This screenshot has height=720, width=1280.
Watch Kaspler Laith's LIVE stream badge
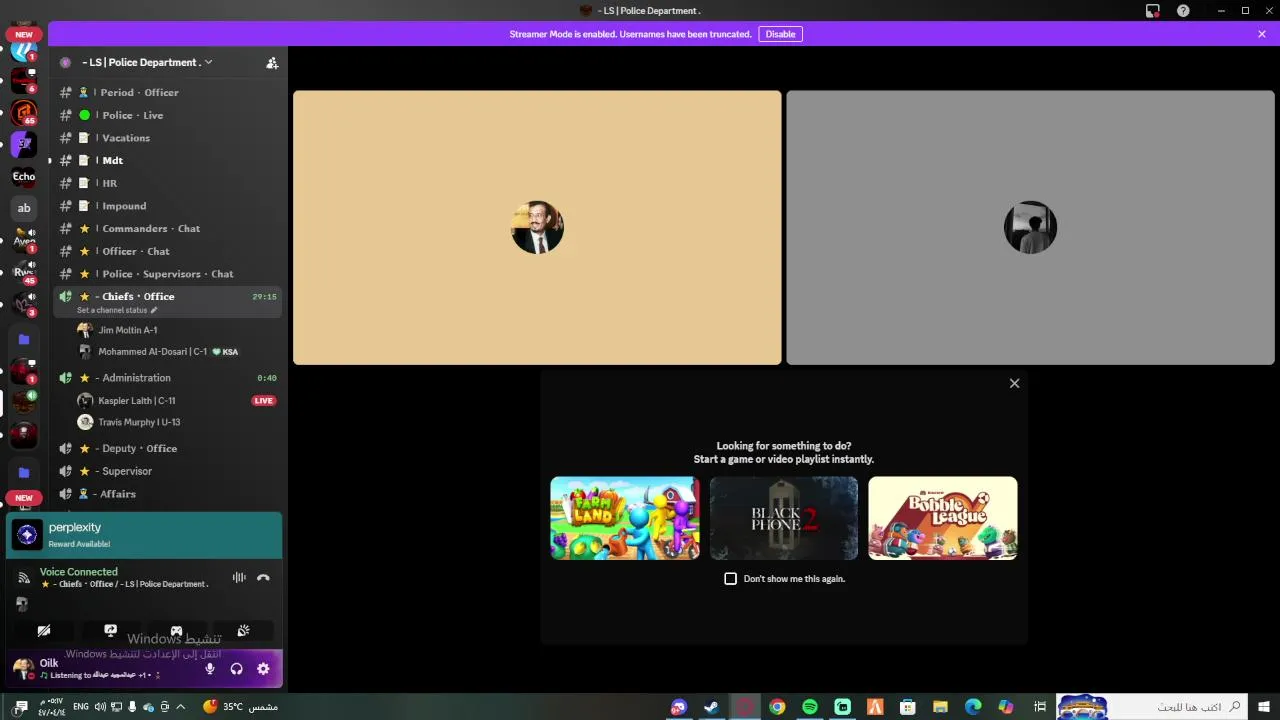[263, 401]
